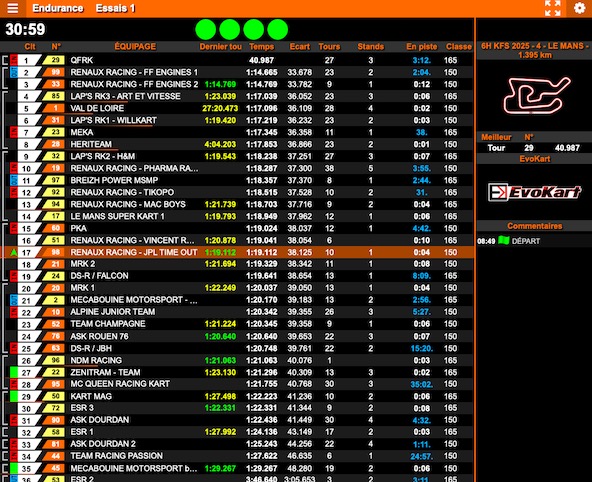592x482 pixels.
Task: Click the Dernier tour column header
Action: 220,46
